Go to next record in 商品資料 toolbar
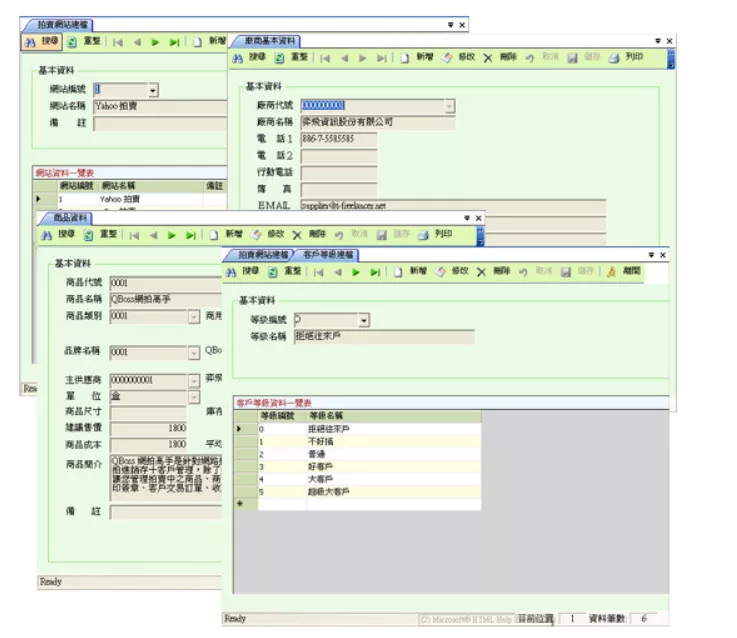This screenshot has height=638, width=737. tap(171, 235)
